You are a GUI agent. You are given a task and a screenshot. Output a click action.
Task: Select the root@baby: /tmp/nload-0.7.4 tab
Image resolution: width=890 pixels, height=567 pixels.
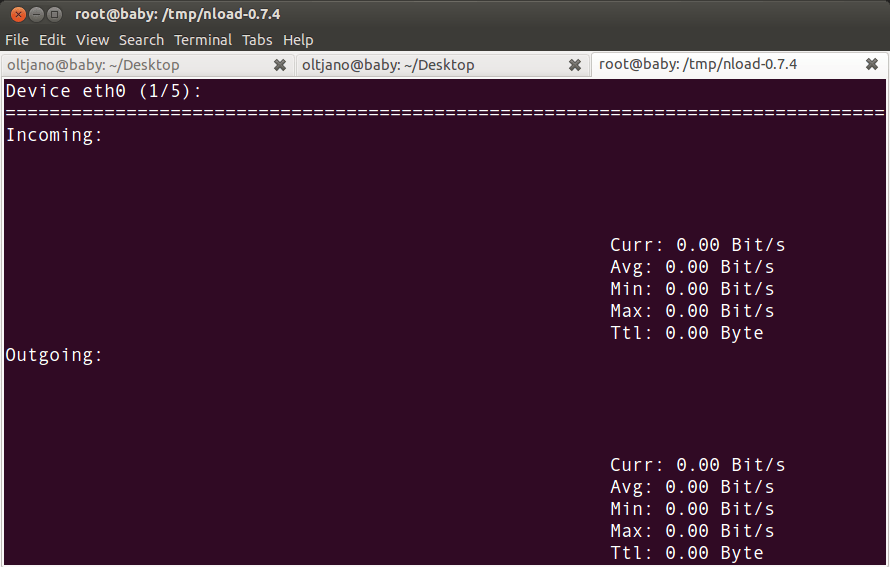pyautogui.click(x=698, y=65)
